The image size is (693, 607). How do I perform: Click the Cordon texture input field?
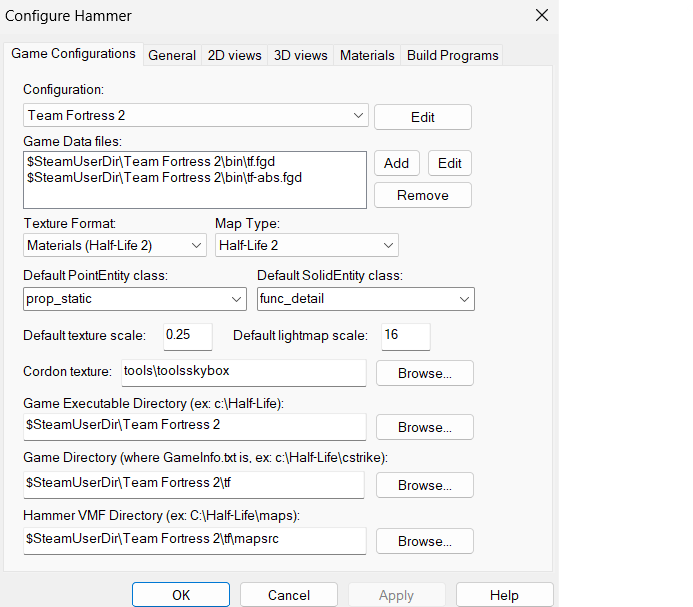(x=244, y=372)
